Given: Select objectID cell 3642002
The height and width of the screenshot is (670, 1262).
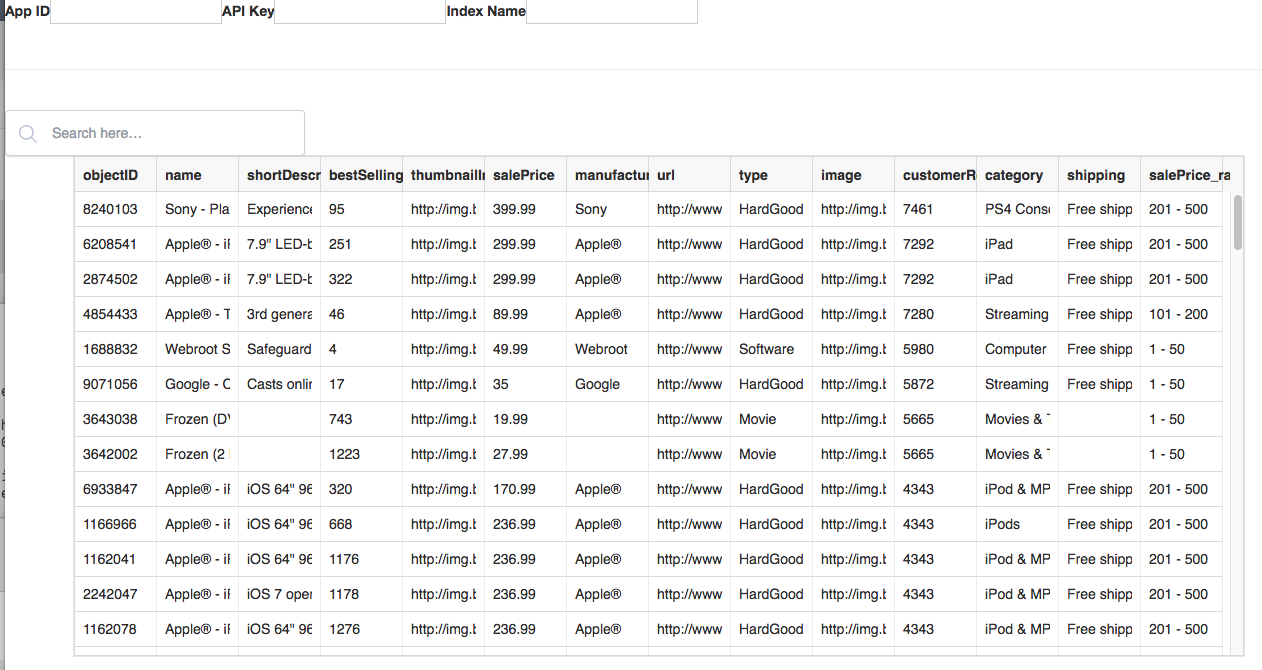Looking at the screenshot, I should tap(115, 454).
